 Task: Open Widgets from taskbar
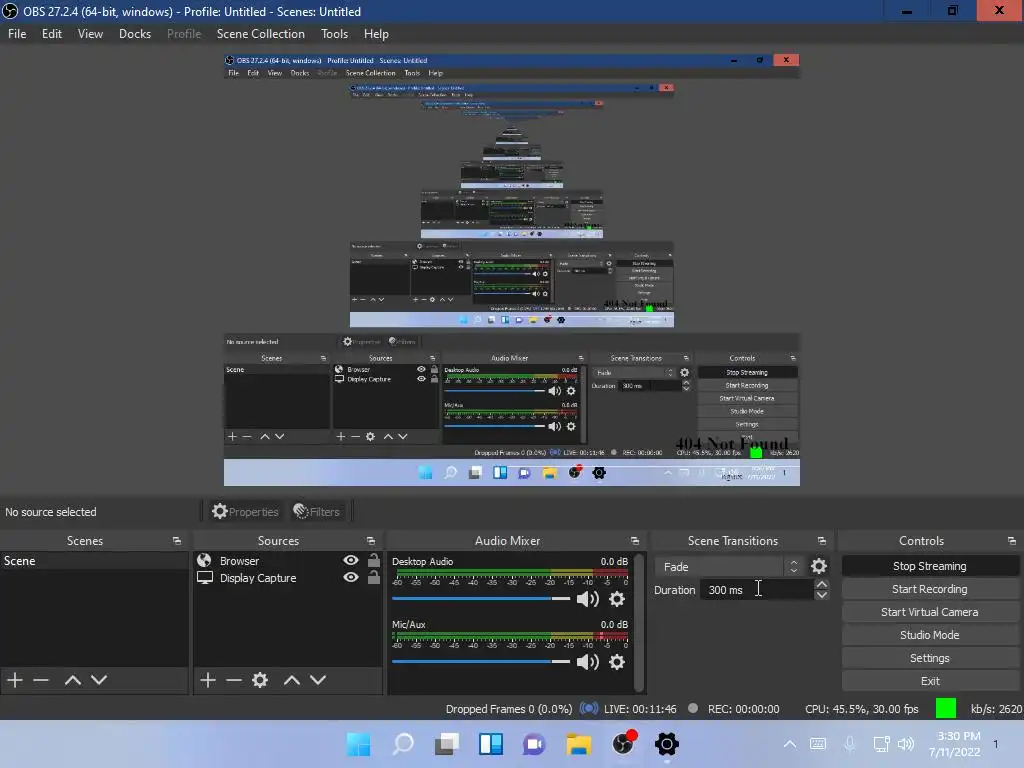pyautogui.click(x=490, y=744)
